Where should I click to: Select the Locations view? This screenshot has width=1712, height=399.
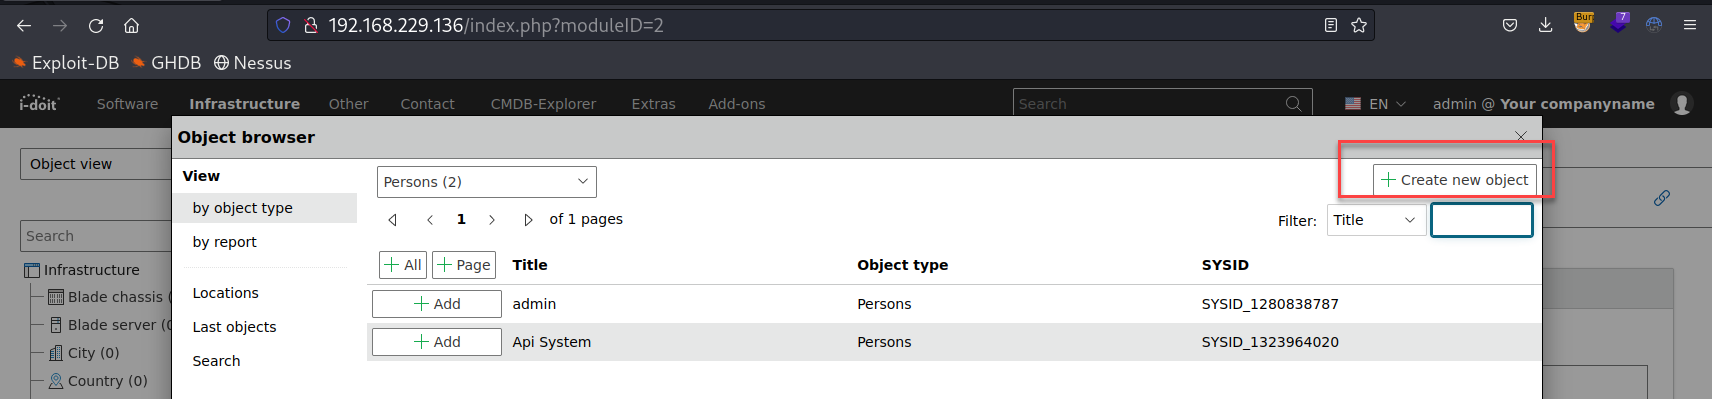click(226, 293)
